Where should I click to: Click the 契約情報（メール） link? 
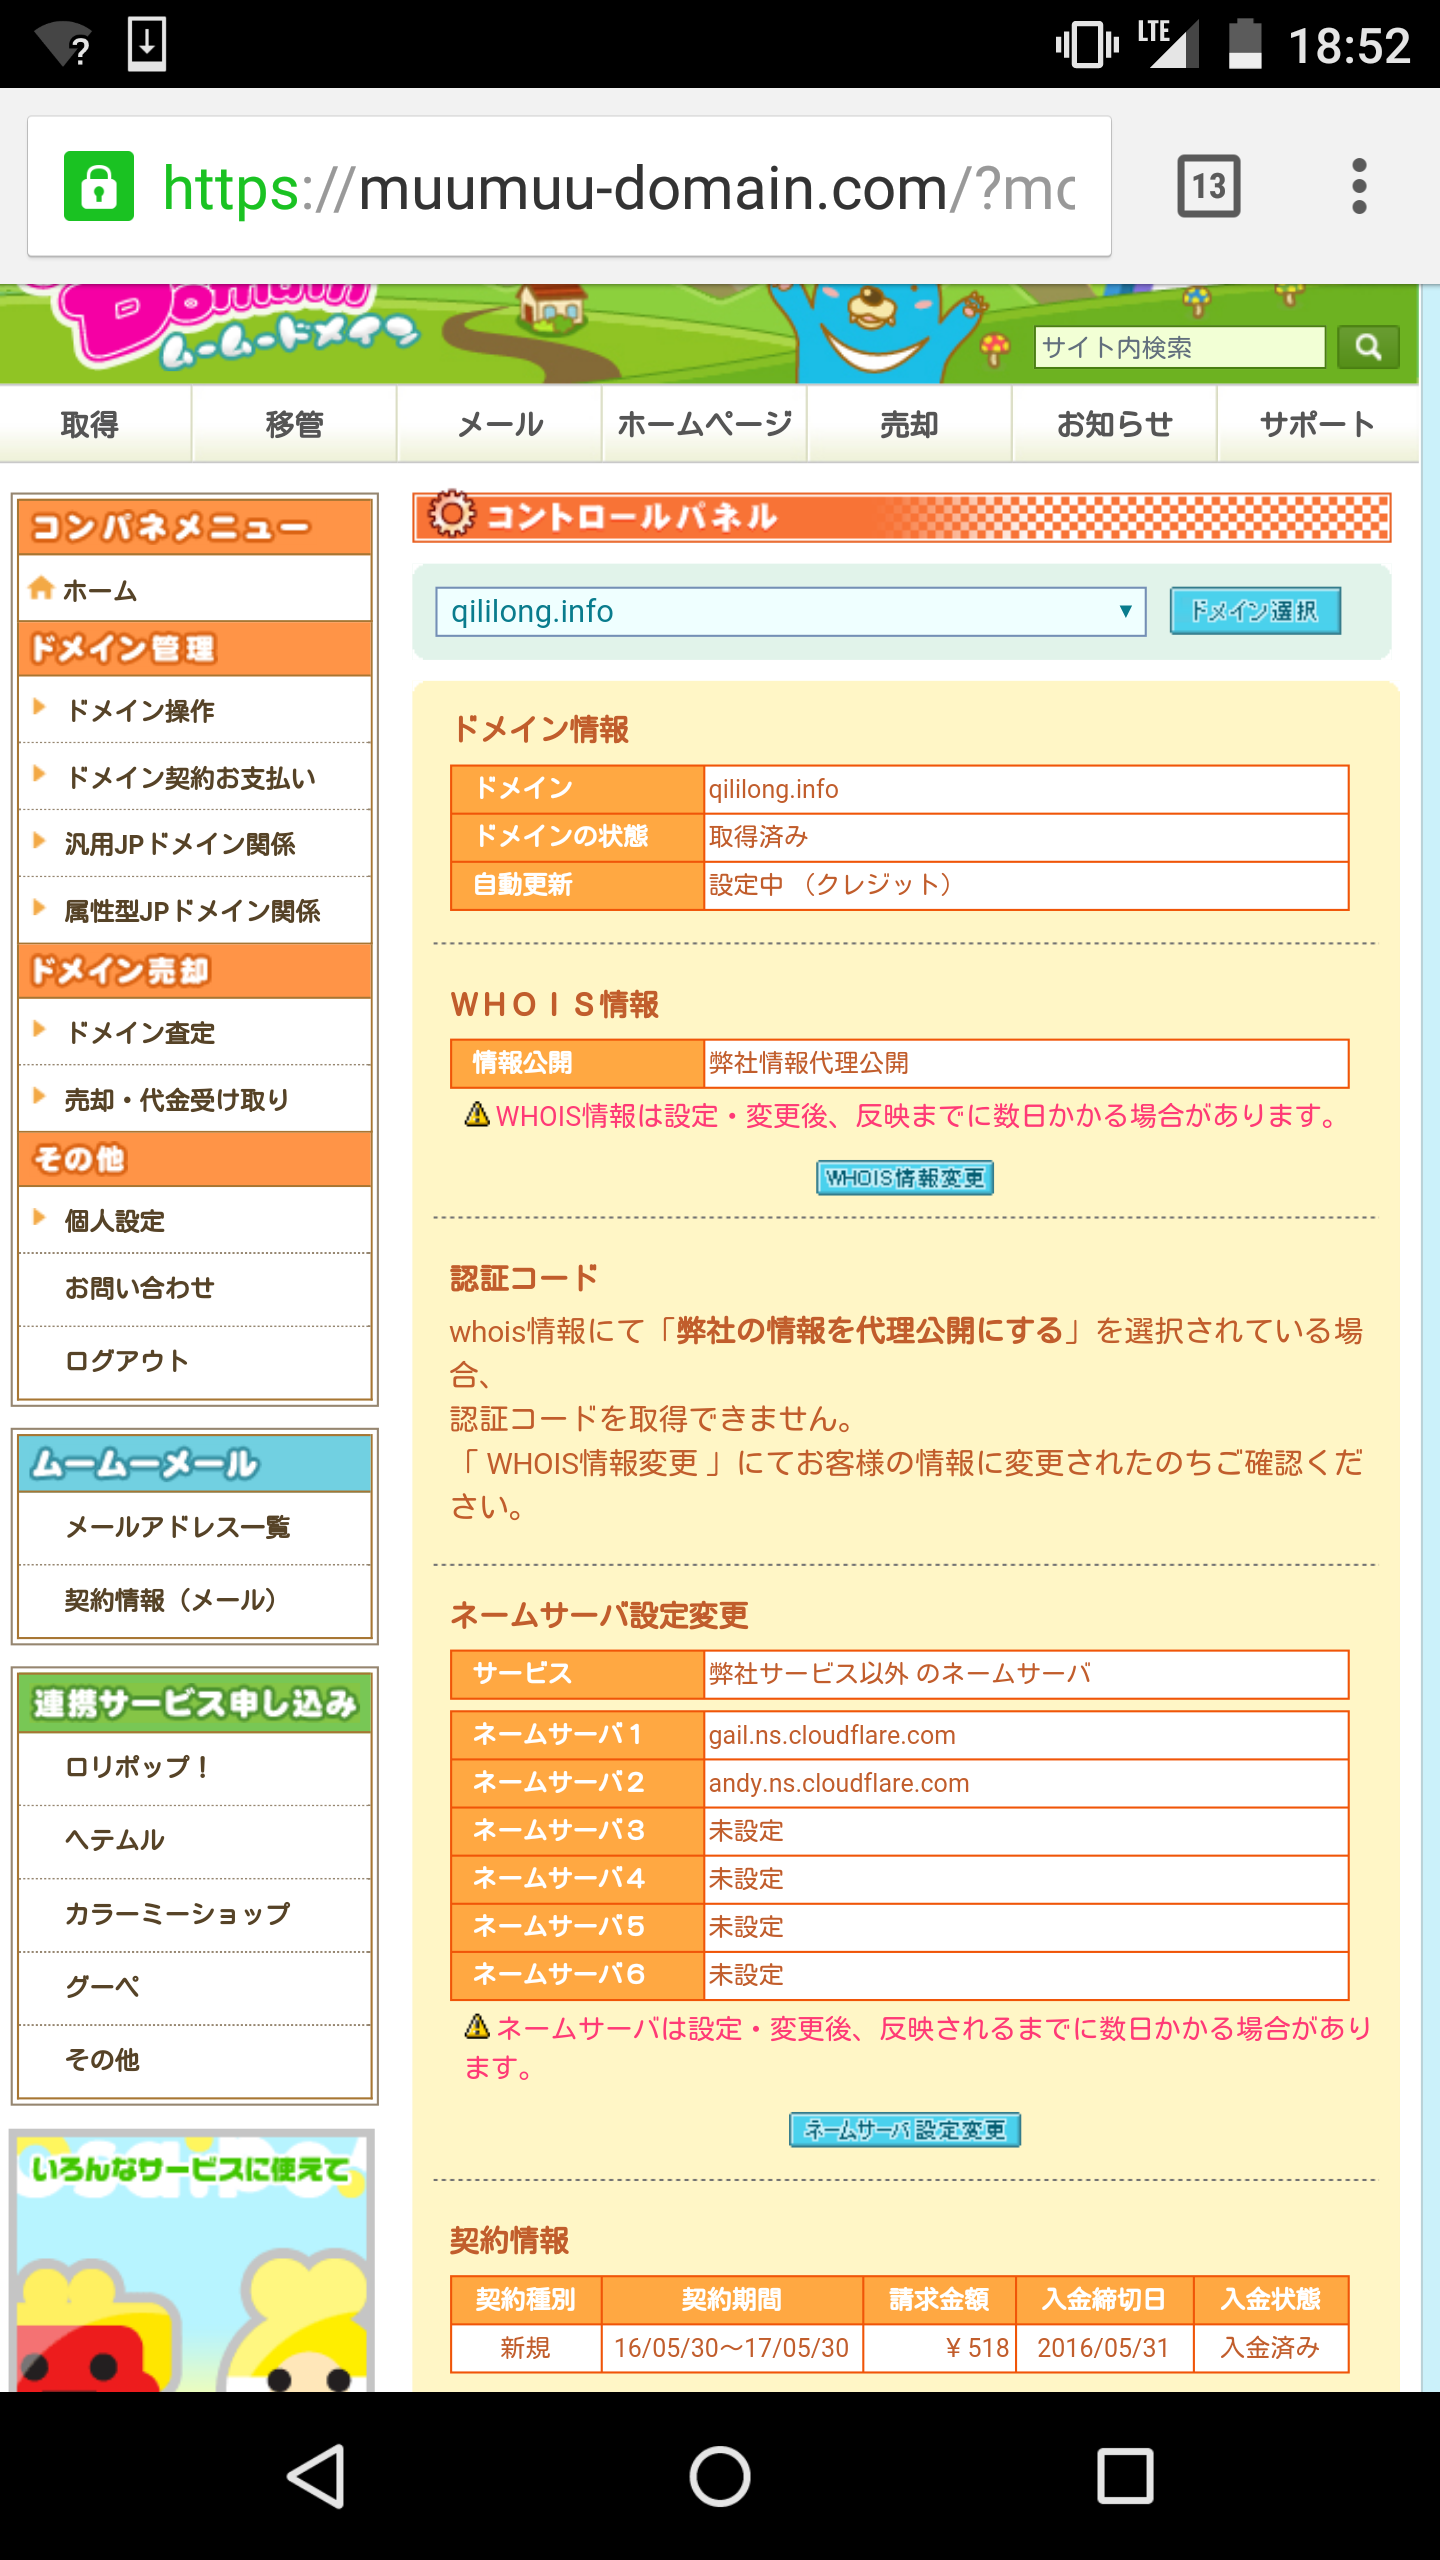click(170, 1600)
